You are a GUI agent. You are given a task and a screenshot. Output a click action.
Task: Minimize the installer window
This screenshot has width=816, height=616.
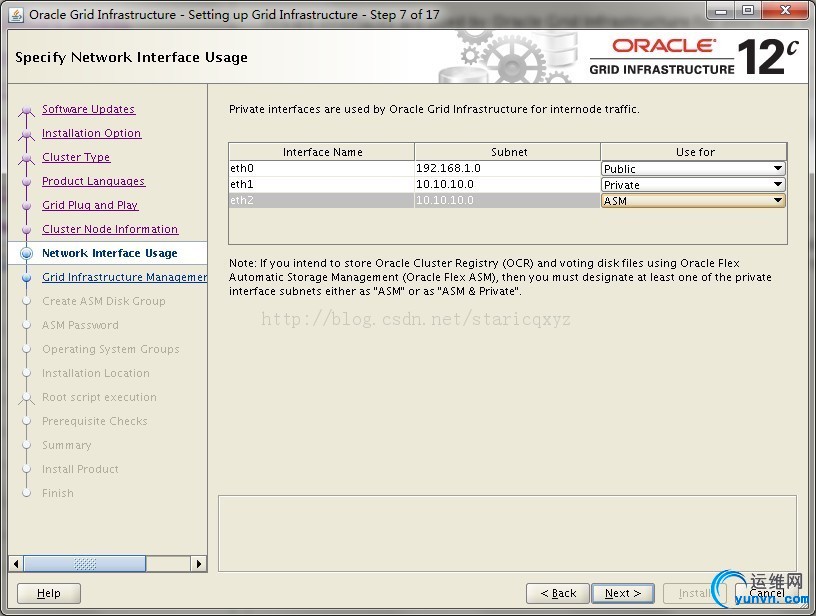[721, 11]
